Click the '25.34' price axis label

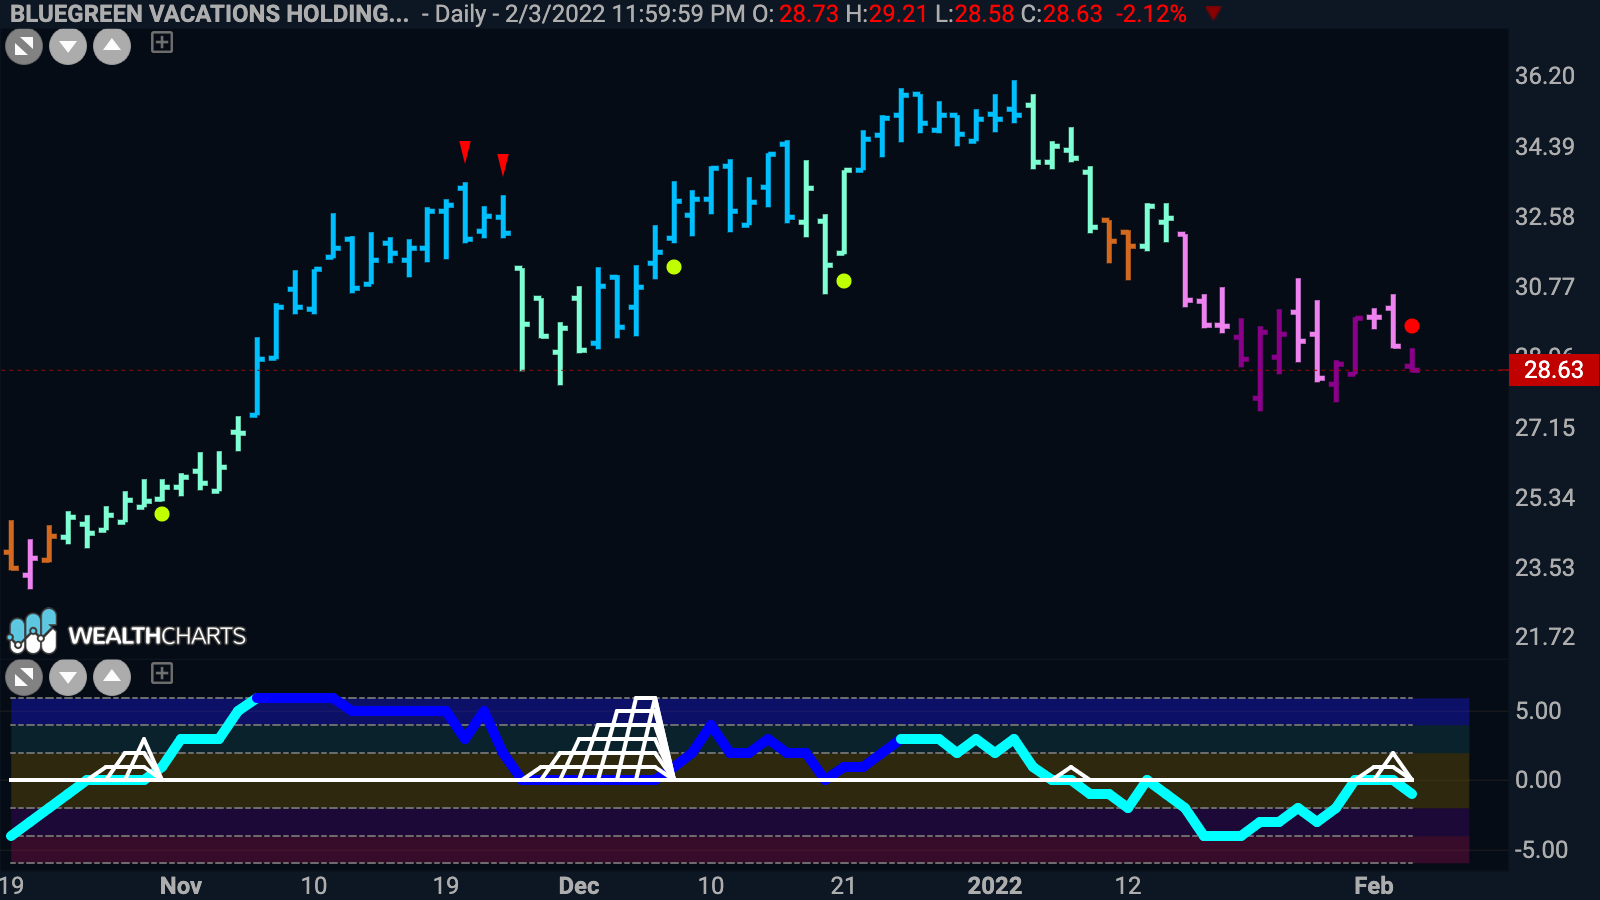(x=1544, y=498)
